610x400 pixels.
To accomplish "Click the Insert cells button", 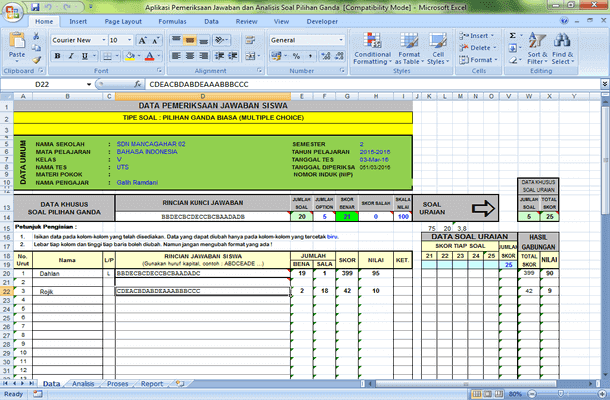I will 477,36.
